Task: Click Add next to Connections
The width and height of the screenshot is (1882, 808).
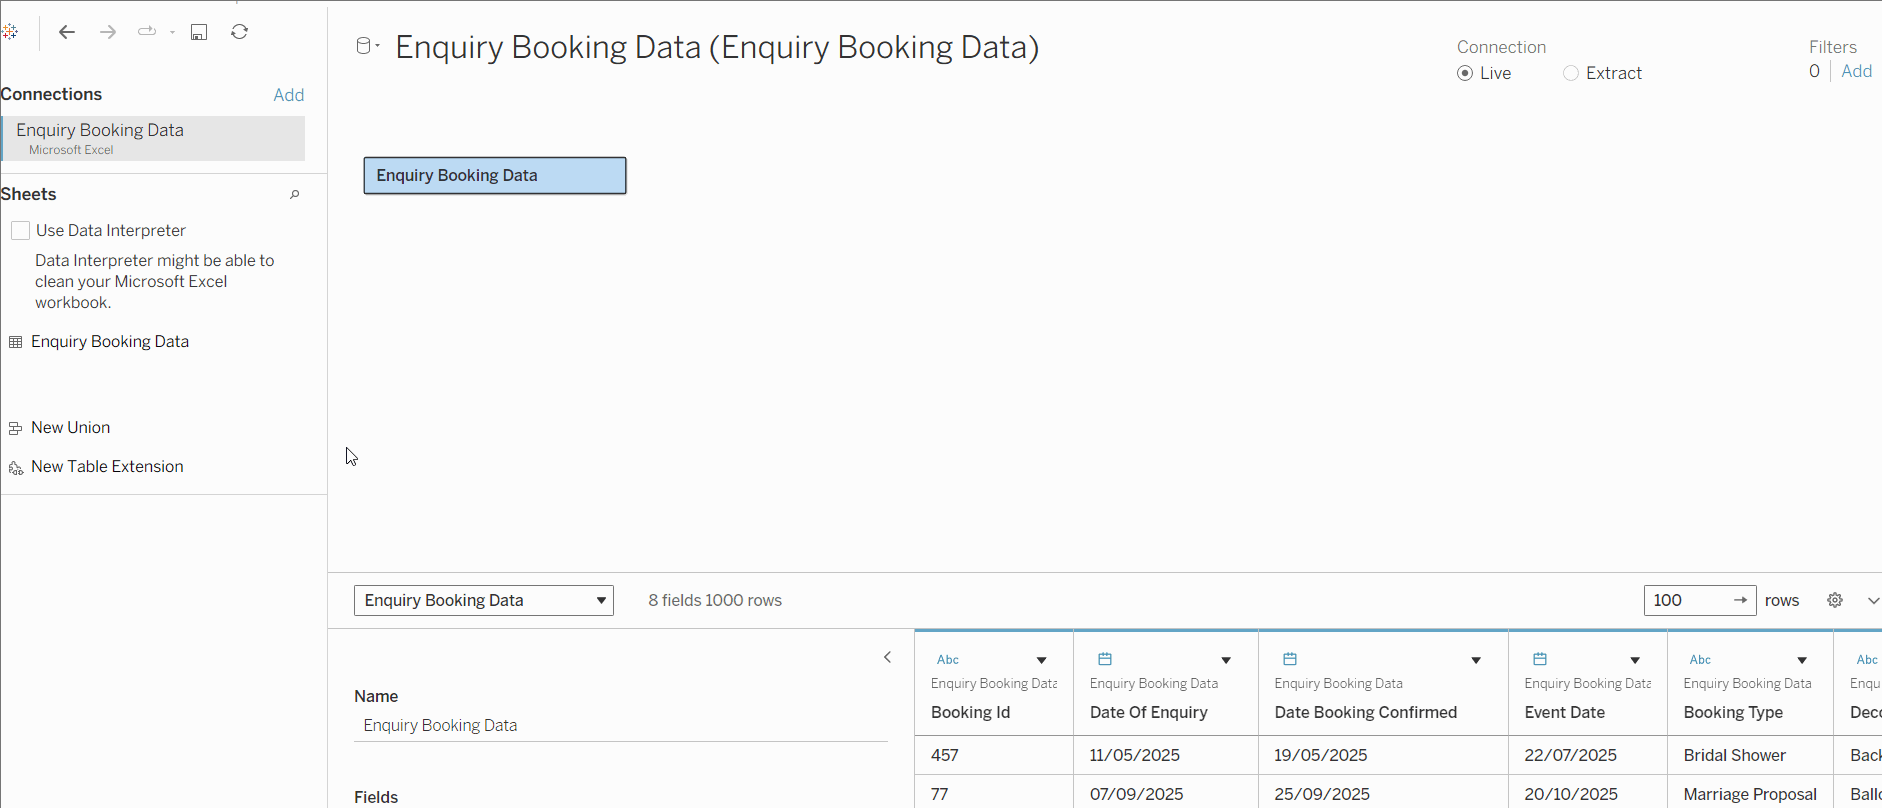Action: pos(288,95)
